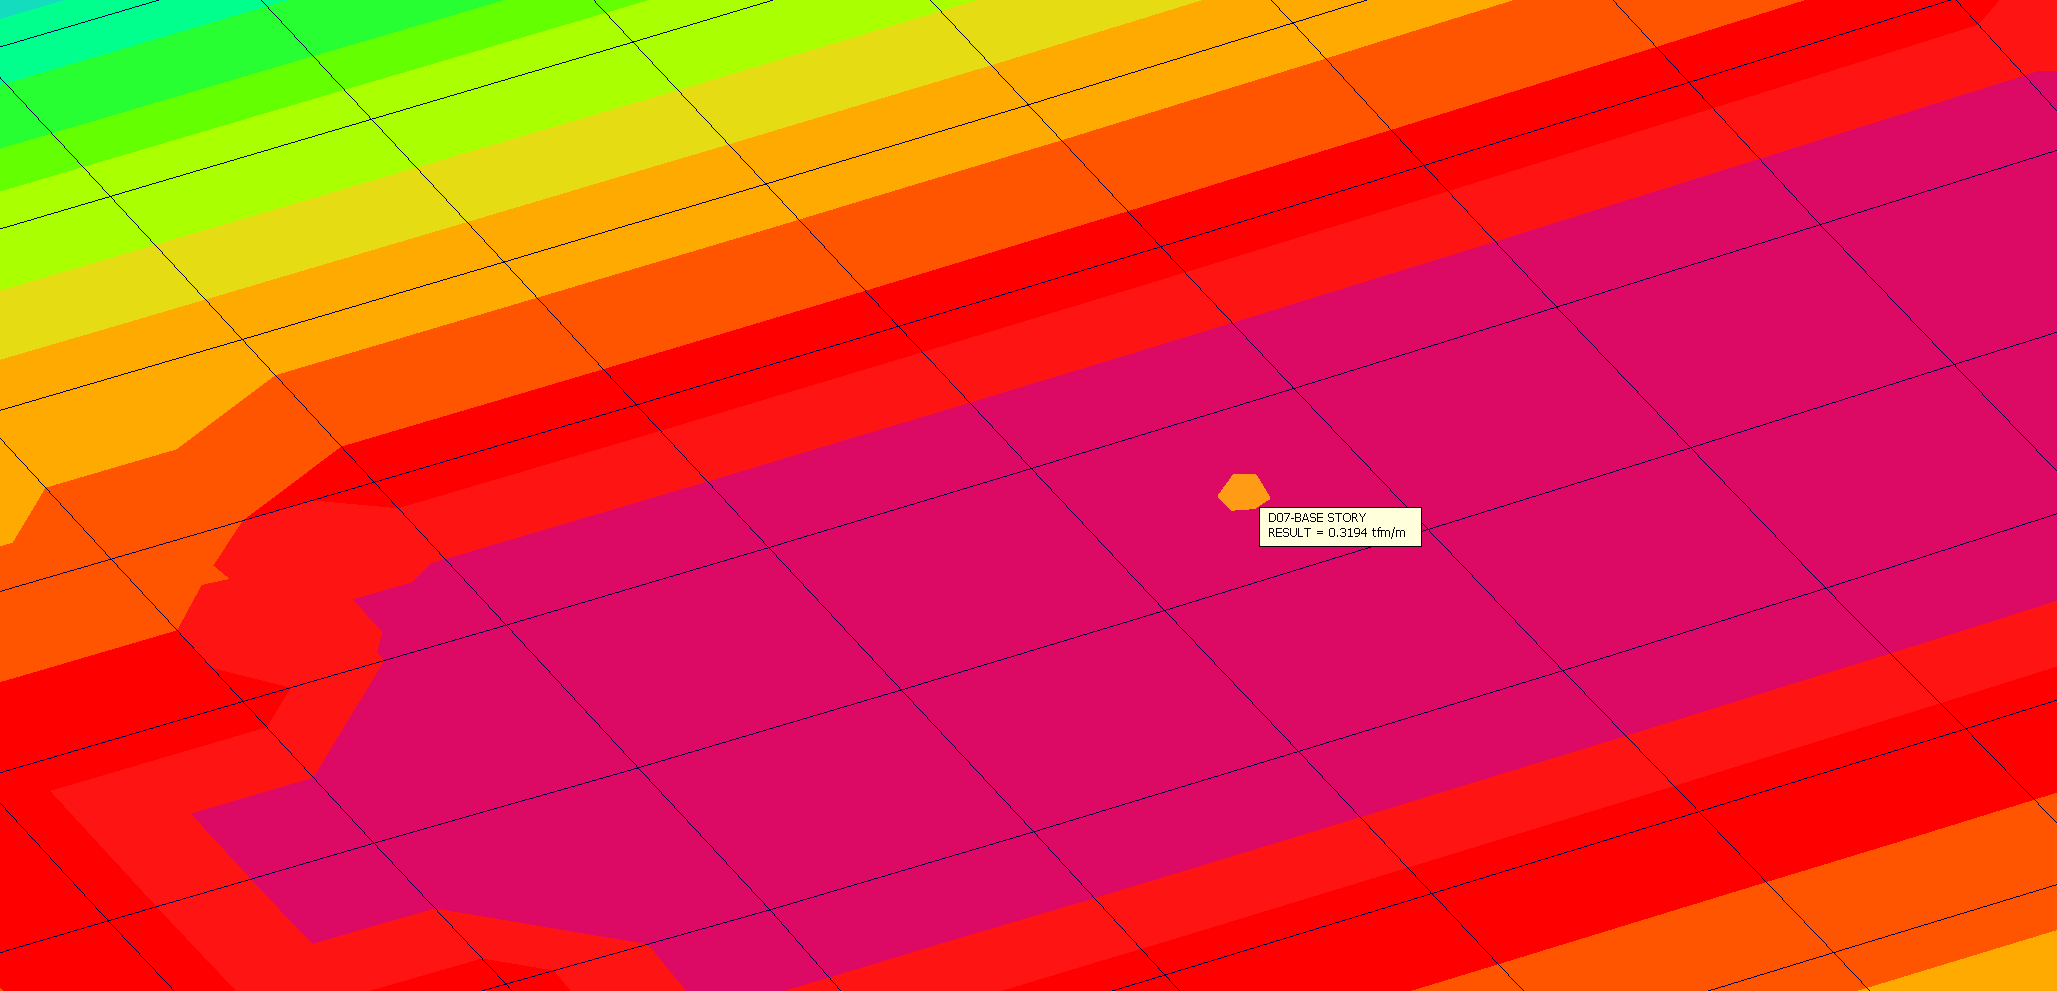Select the D07-BASE STORY label in tooltip
This screenshot has width=2057, height=991.
(1316, 518)
